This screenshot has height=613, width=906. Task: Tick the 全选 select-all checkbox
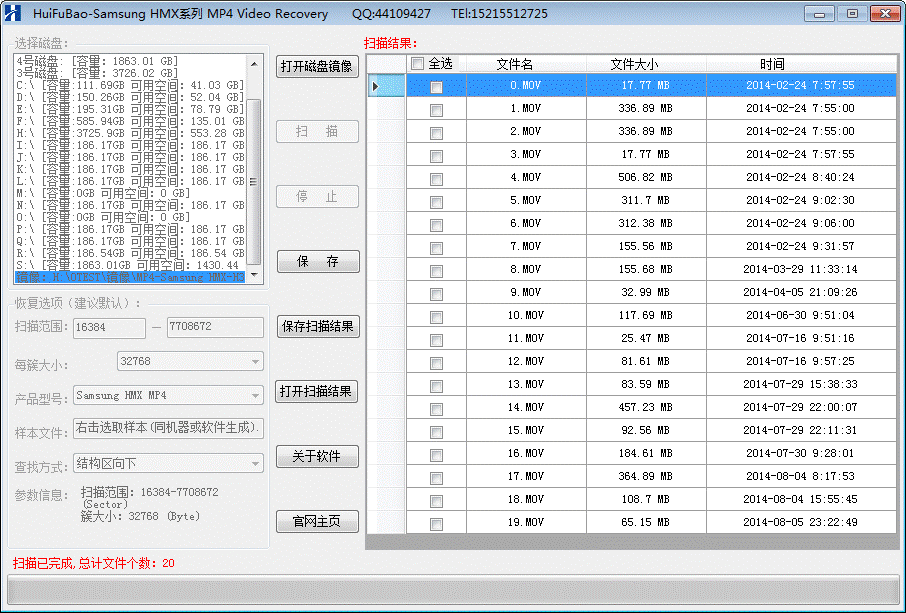[417, 64]
